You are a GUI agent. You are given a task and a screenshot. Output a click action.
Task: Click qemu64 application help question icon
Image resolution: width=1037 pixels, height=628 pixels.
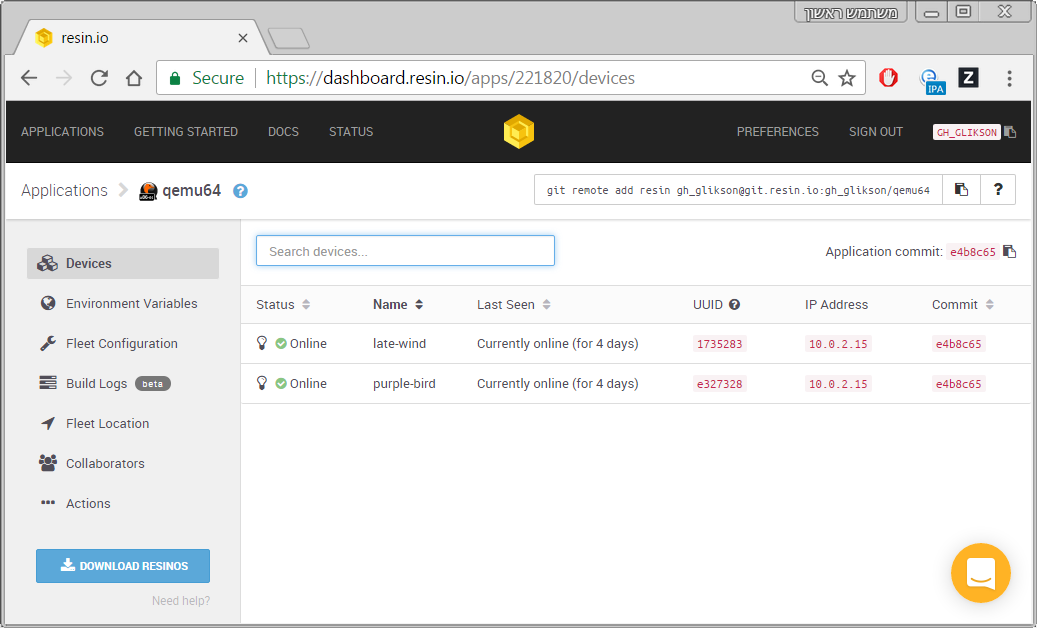click(x=241, y=191)
